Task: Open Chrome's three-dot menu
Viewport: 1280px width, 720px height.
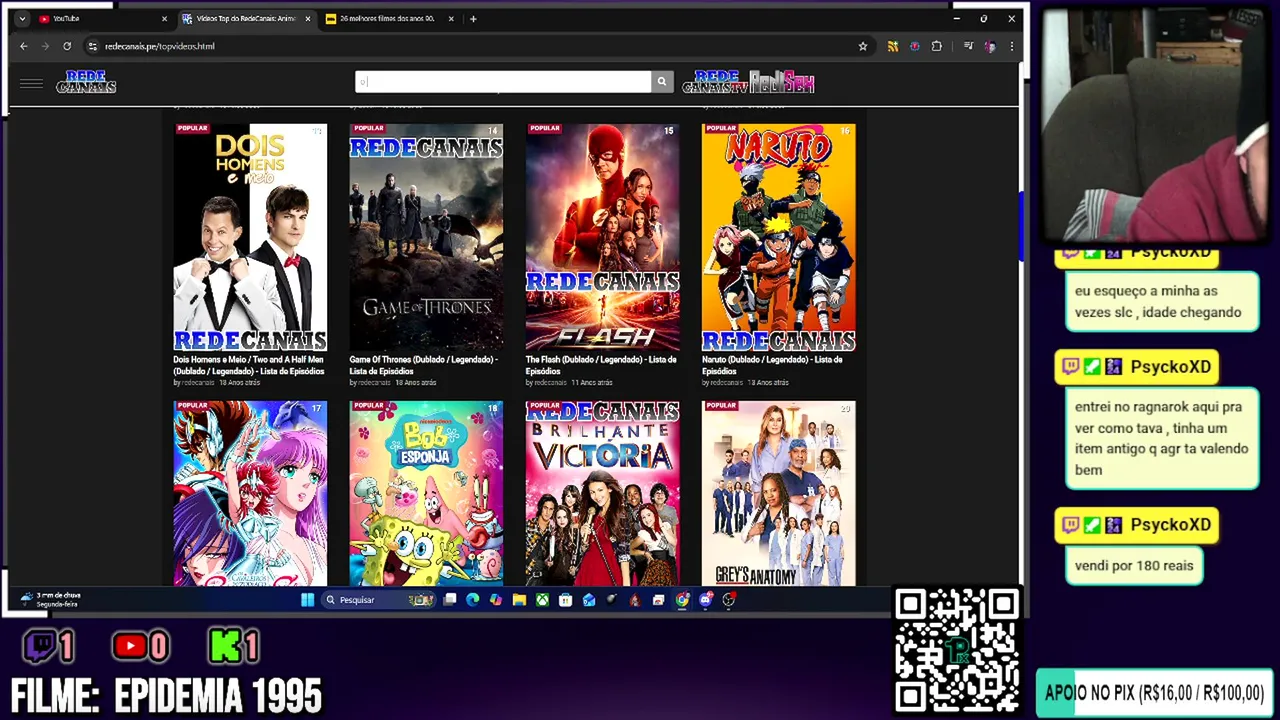Action: tap(1011, 46)
